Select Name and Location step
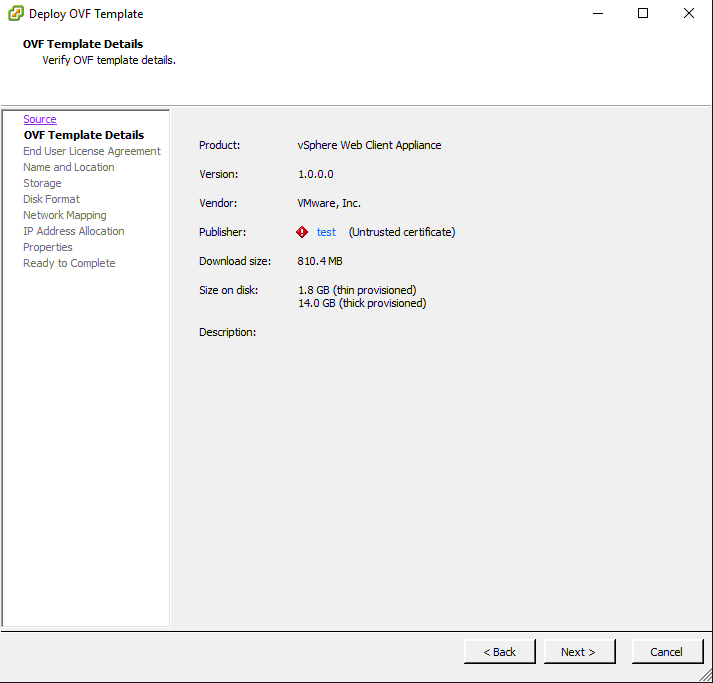 (69, 167)
